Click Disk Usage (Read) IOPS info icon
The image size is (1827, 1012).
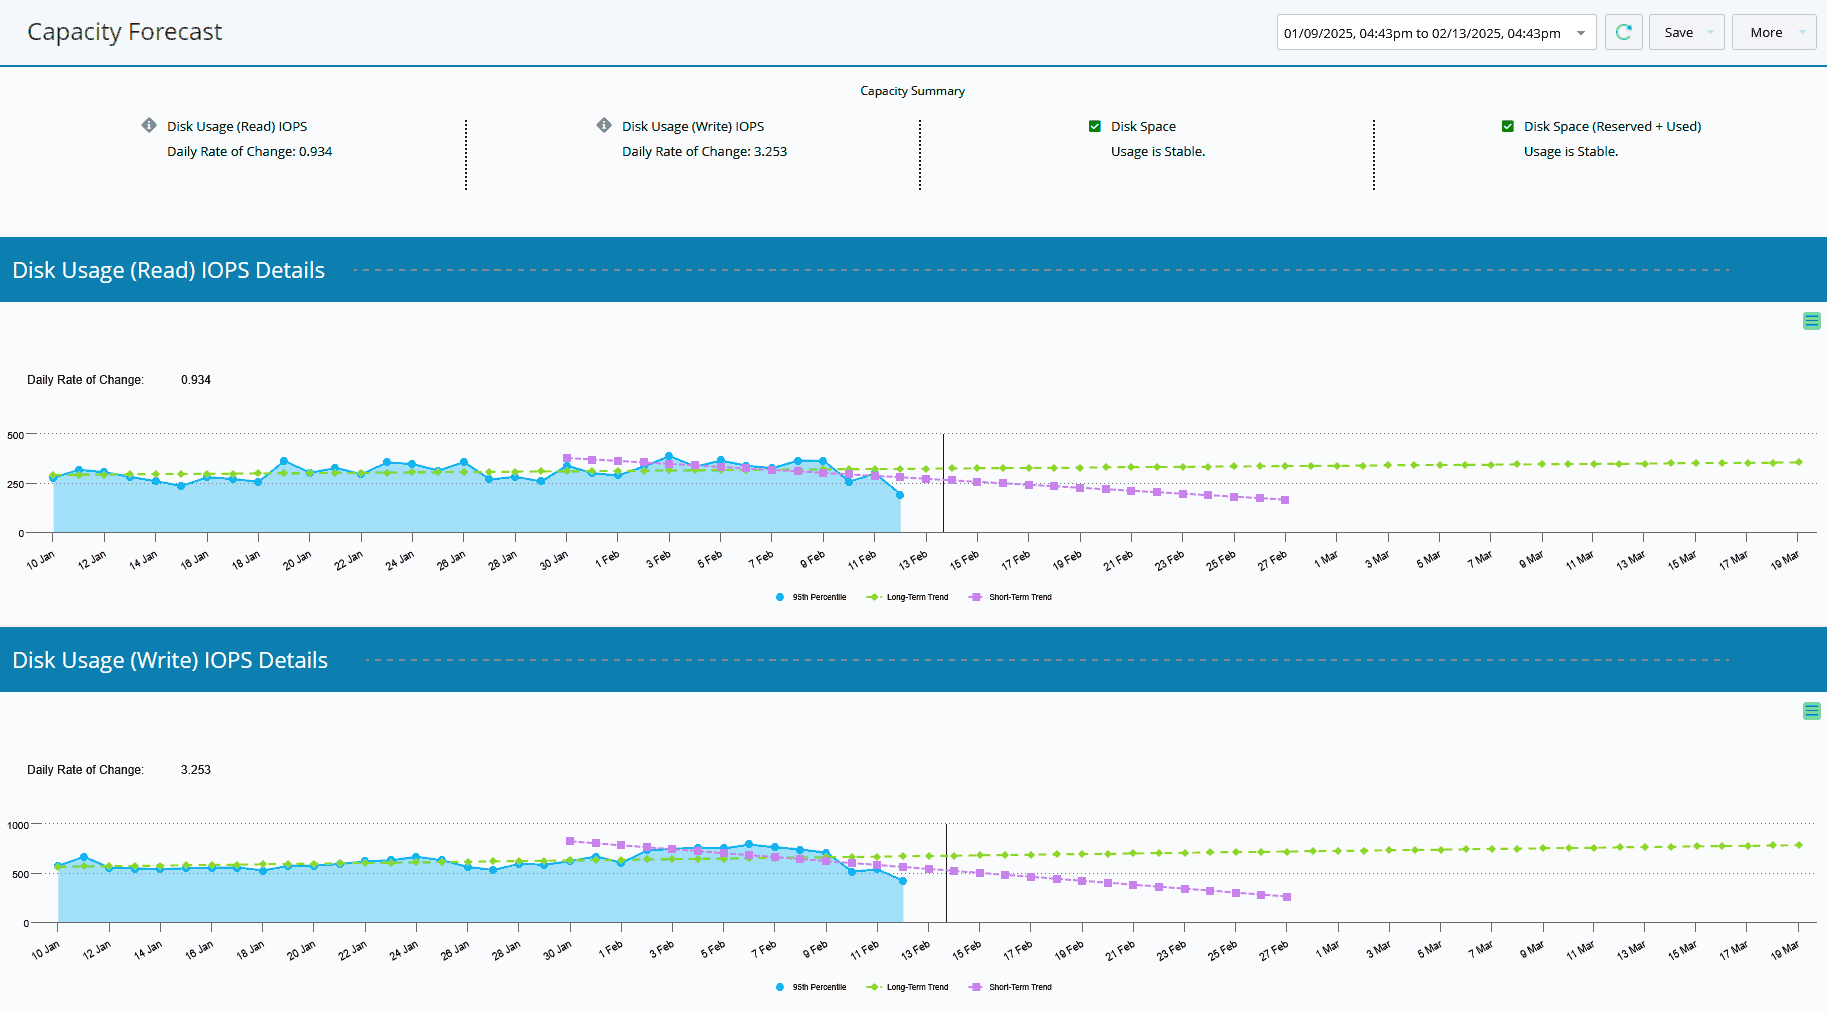[x=149, y=125]
